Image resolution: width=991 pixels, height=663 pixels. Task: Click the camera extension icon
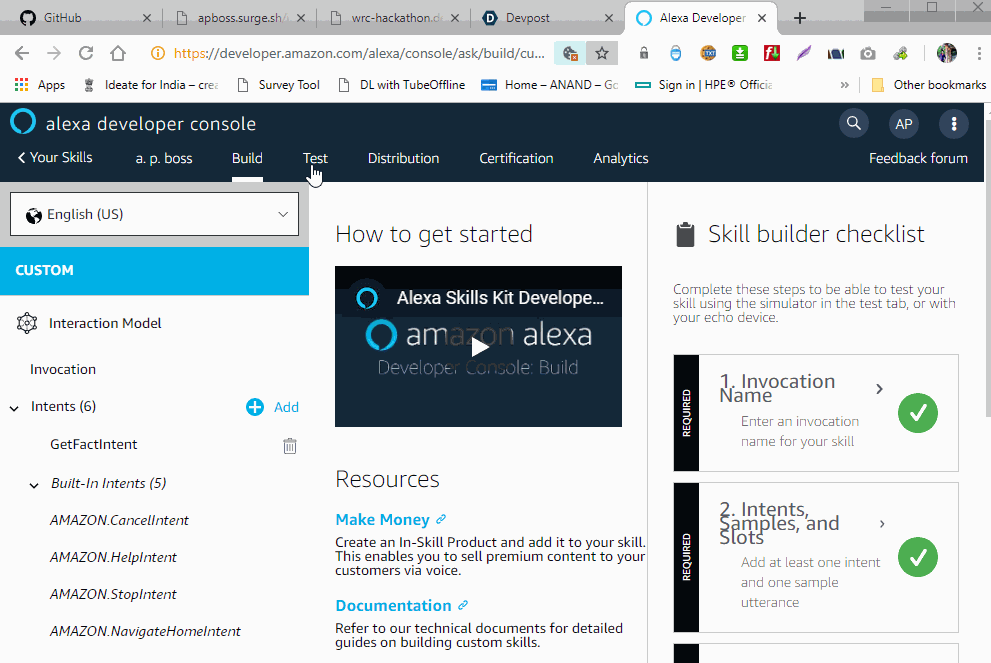click(x=868, y=54)
